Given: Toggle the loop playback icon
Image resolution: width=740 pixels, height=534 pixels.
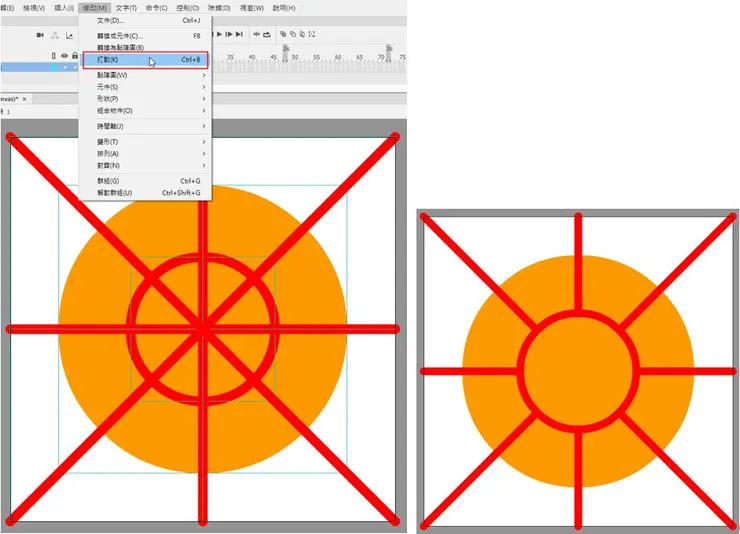Looking at the screenshot, I should click(x=267, y=34).
